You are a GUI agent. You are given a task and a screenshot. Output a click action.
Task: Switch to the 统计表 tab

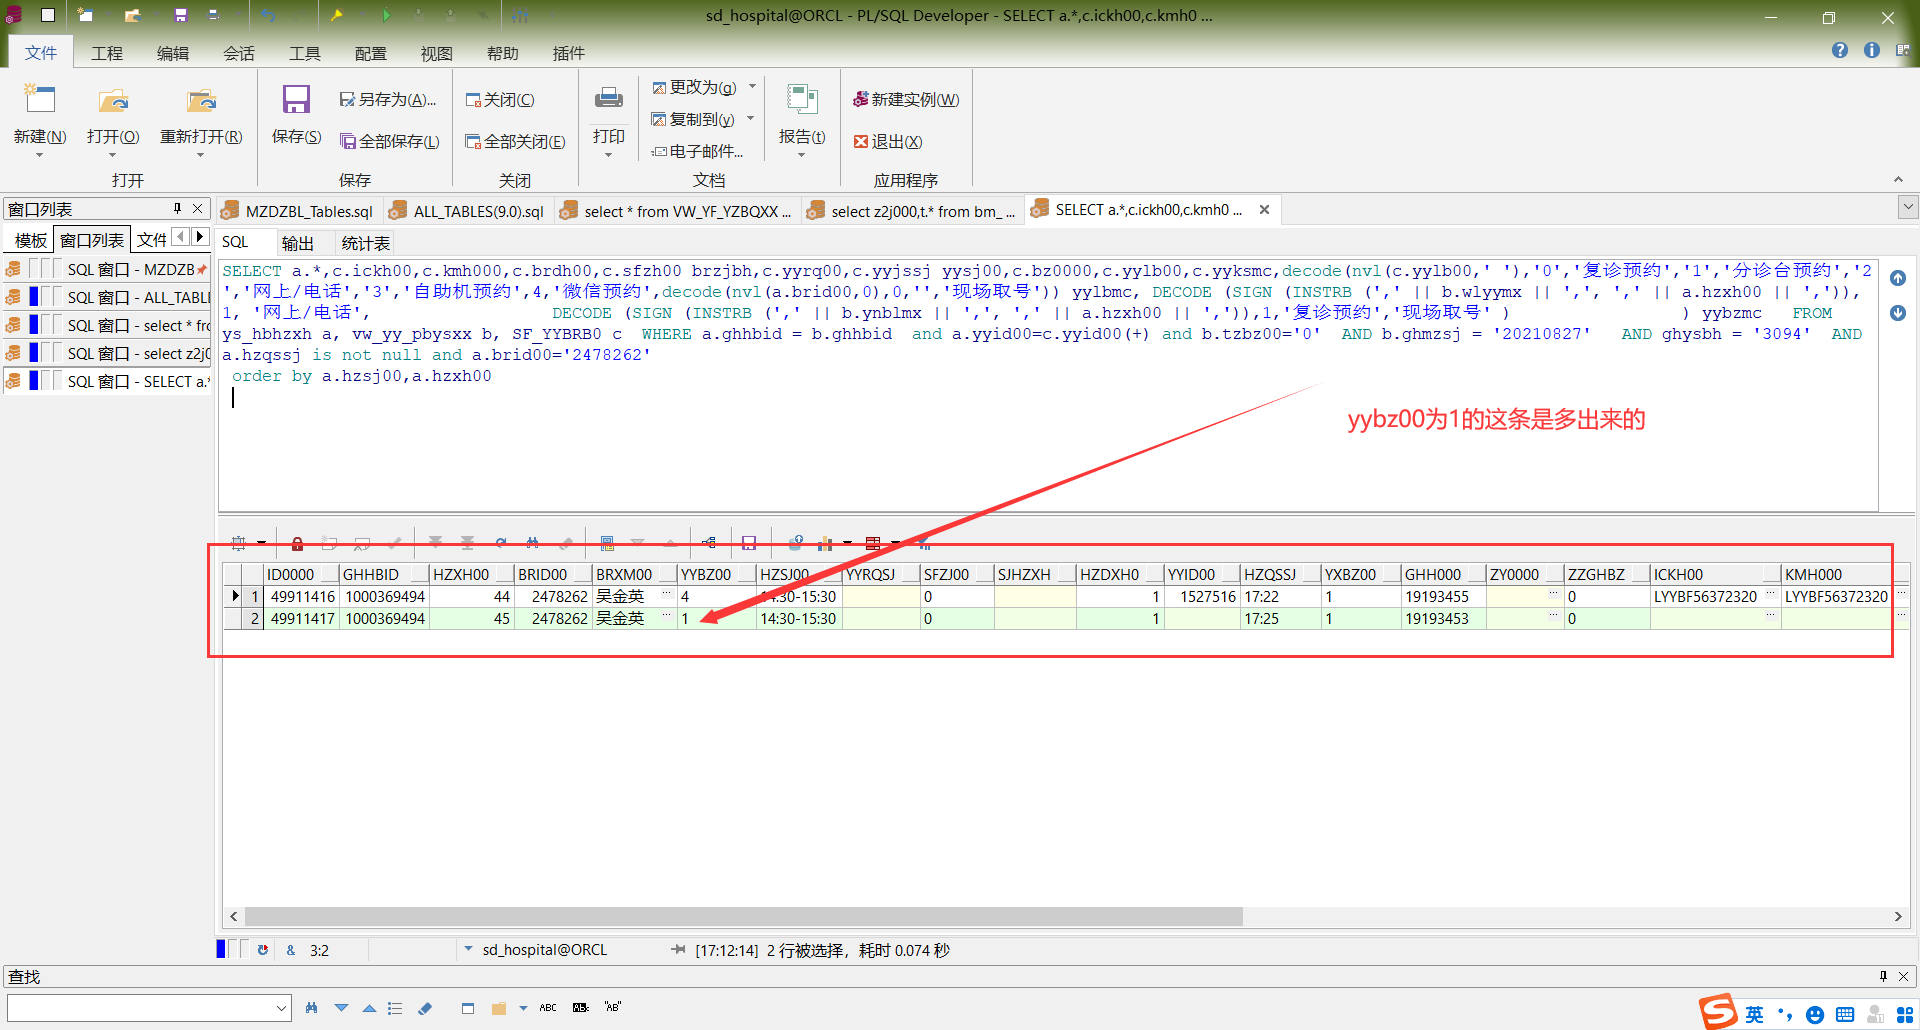pos(365,243)
